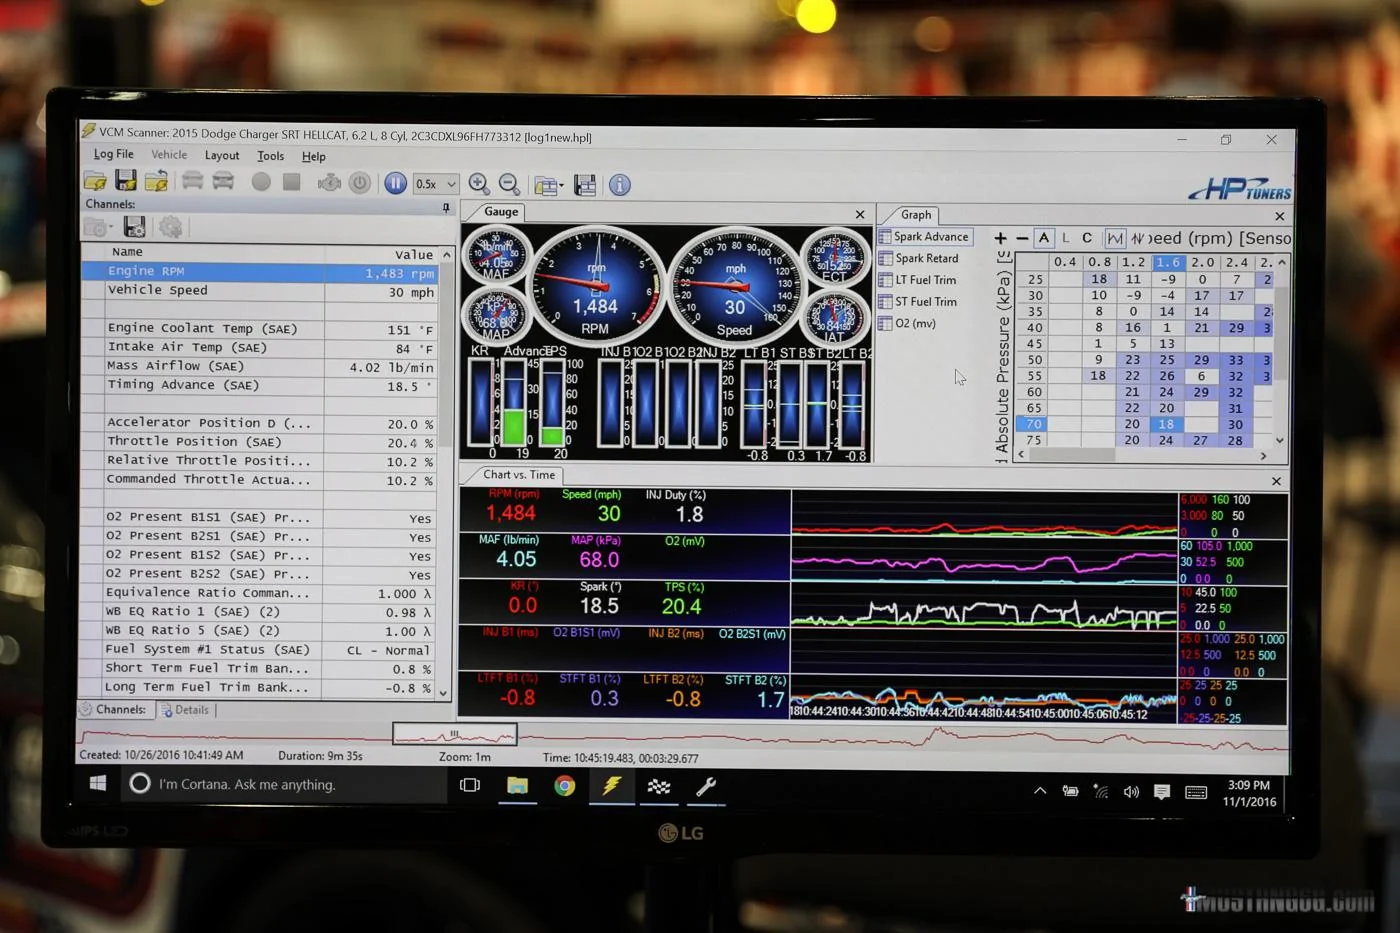Screen dimensions: 1400x933
Task: Open the 0.5x playback speed dropdown
Action: [435, 184]
